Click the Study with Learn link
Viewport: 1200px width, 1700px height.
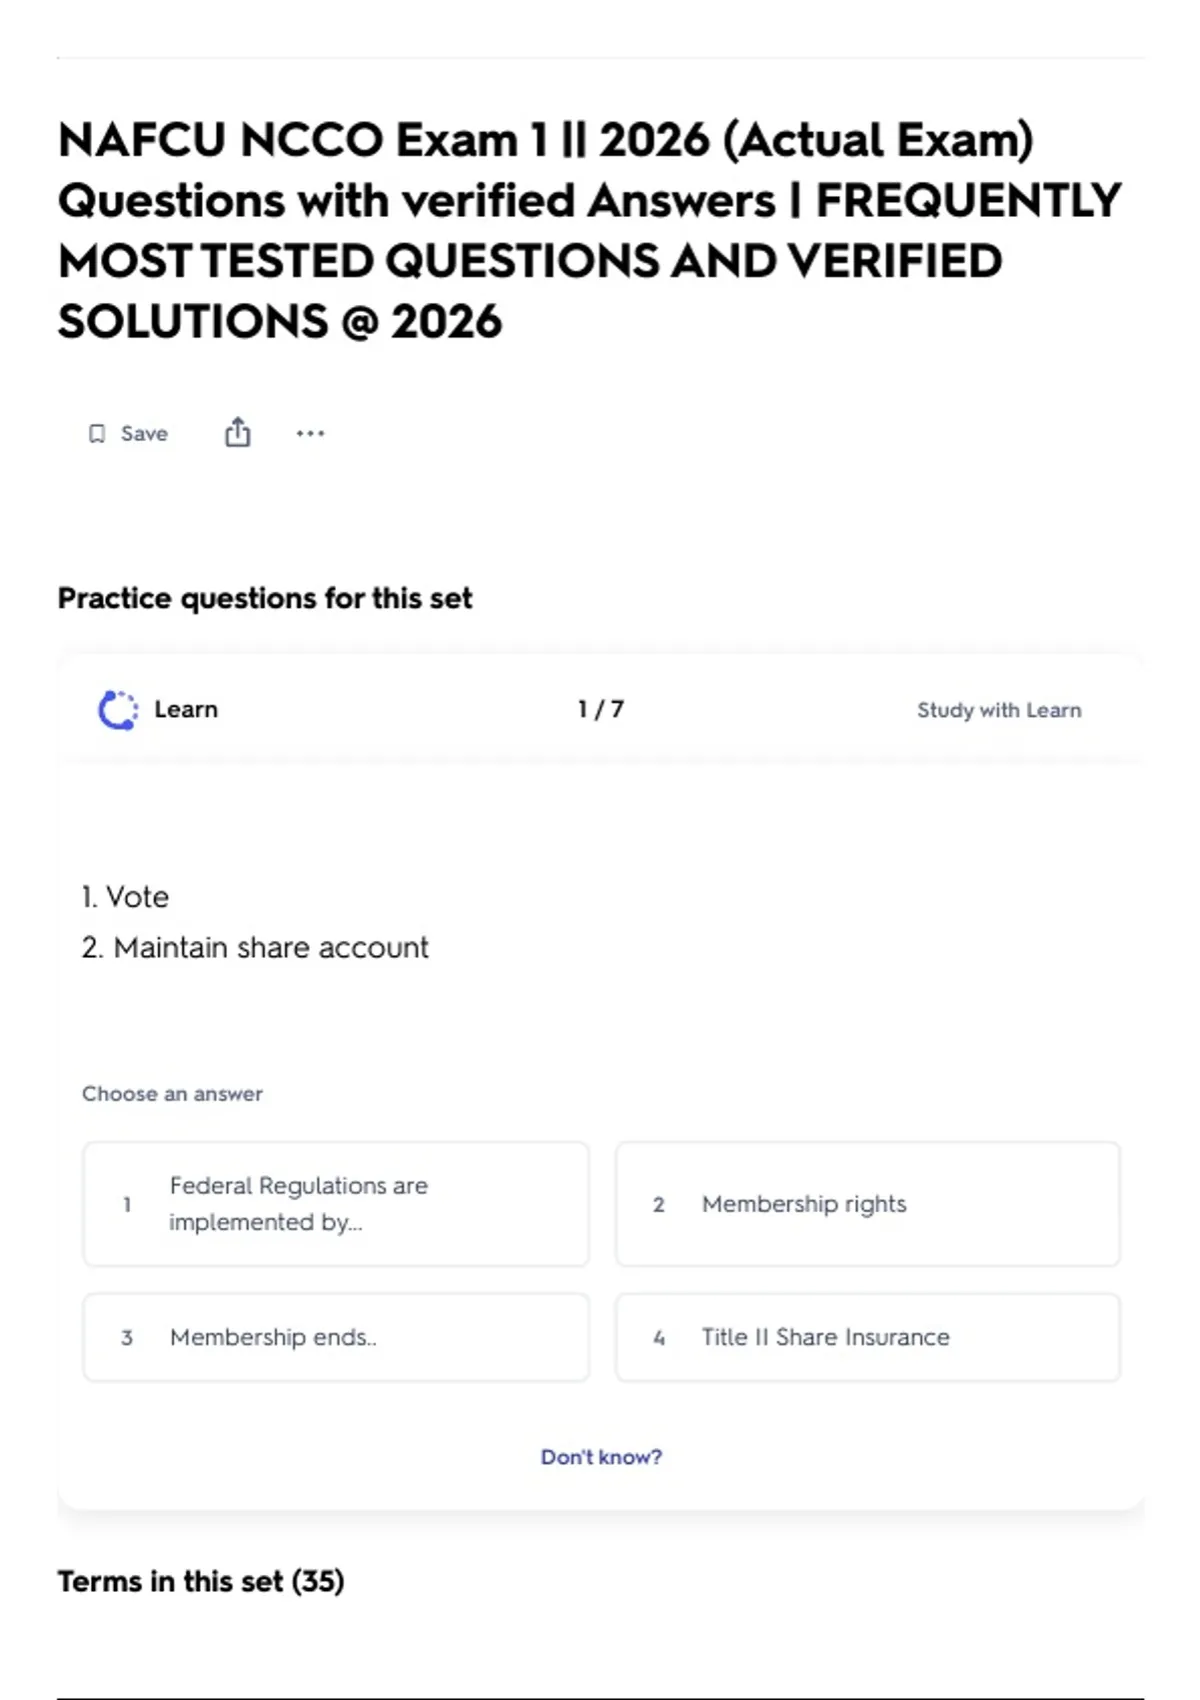click(999, 710)
